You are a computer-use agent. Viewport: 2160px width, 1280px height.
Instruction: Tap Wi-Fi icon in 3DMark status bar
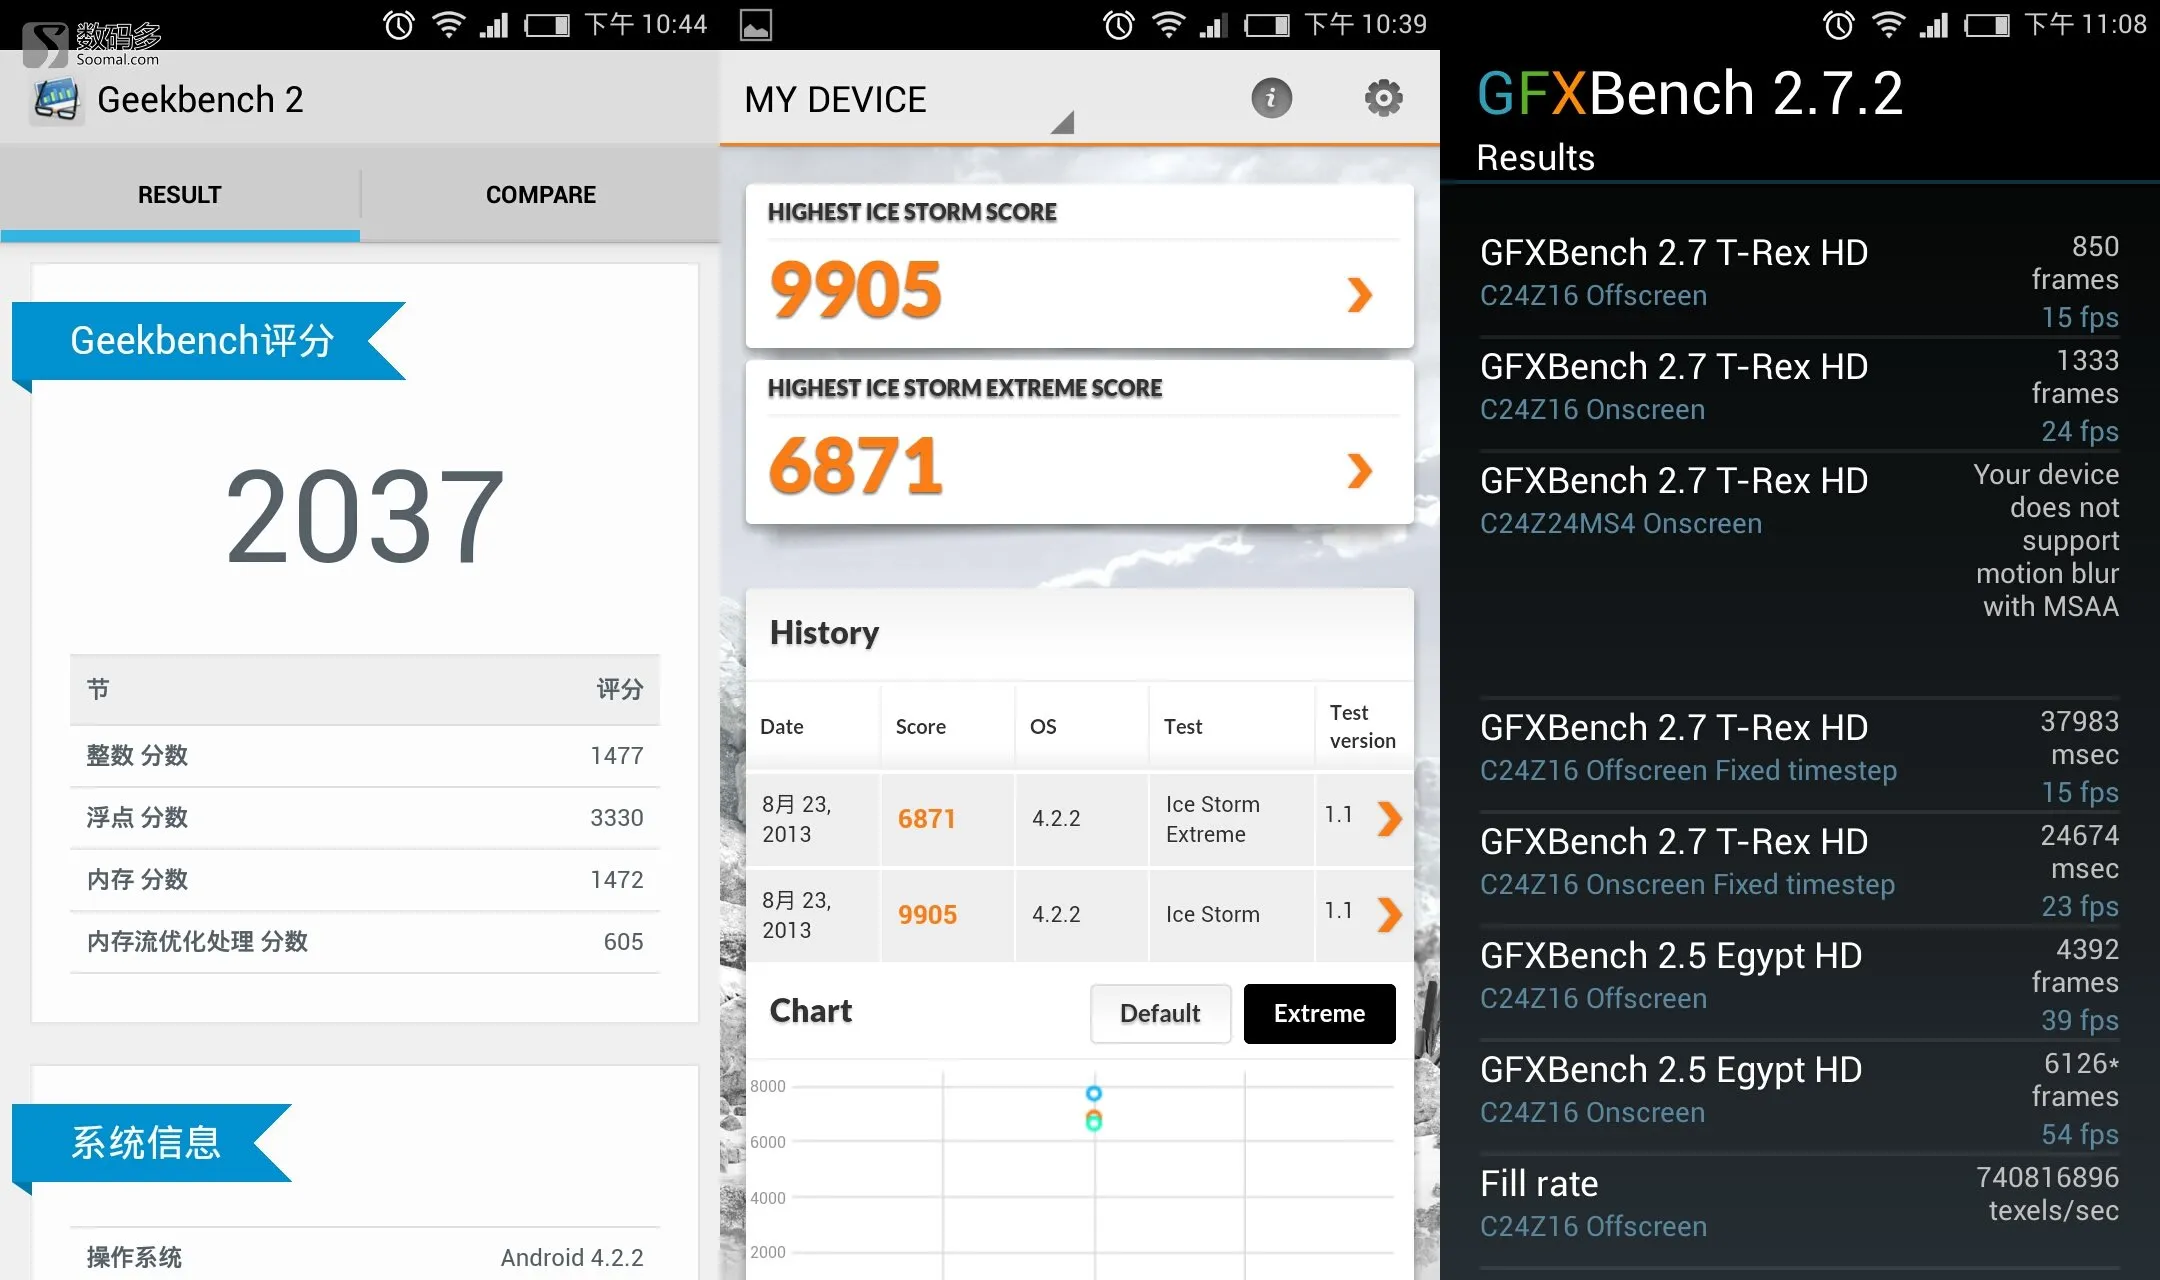click(x=1169, y=24)
